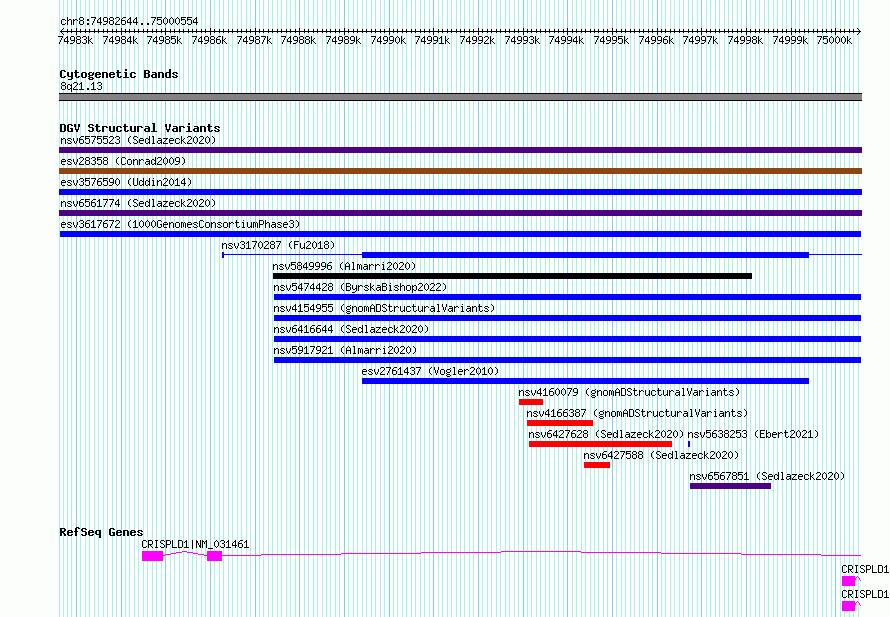The height and width of the screenshot is (617, 890).
Task: Select second magenta exon of CRISPLD1|NM_031461
Action: [215, 556]
